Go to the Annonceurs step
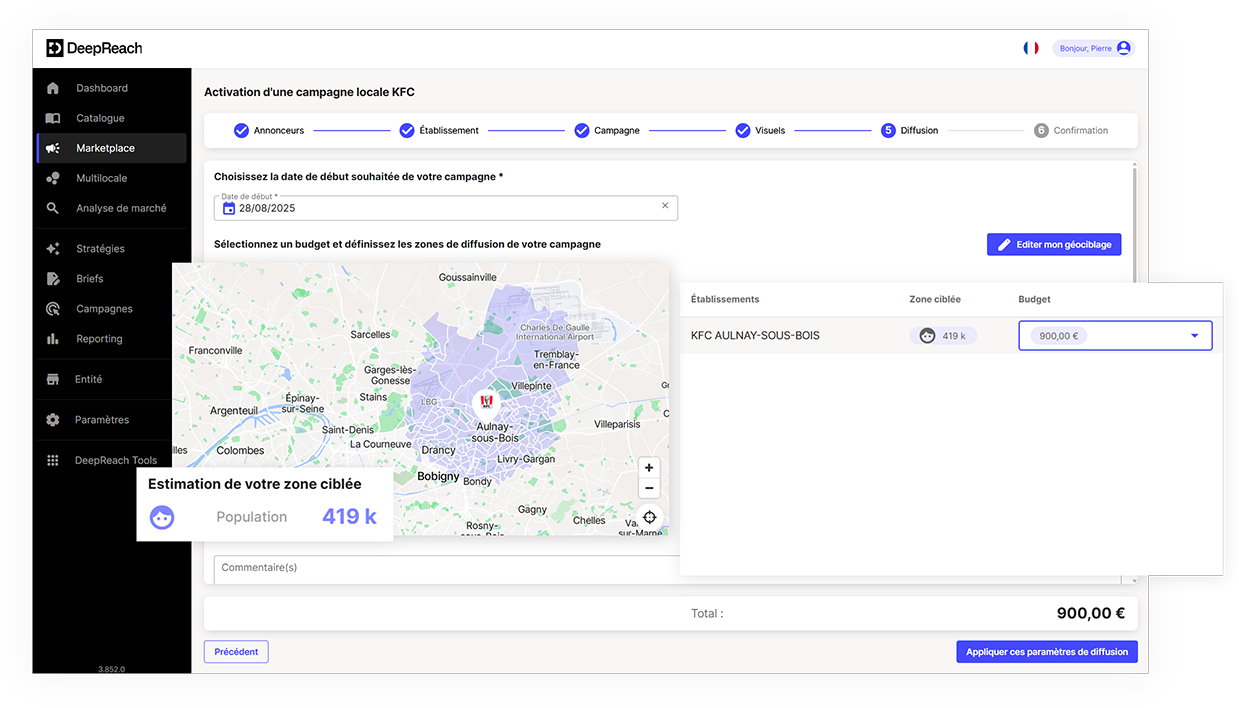 tap(269, 130)
